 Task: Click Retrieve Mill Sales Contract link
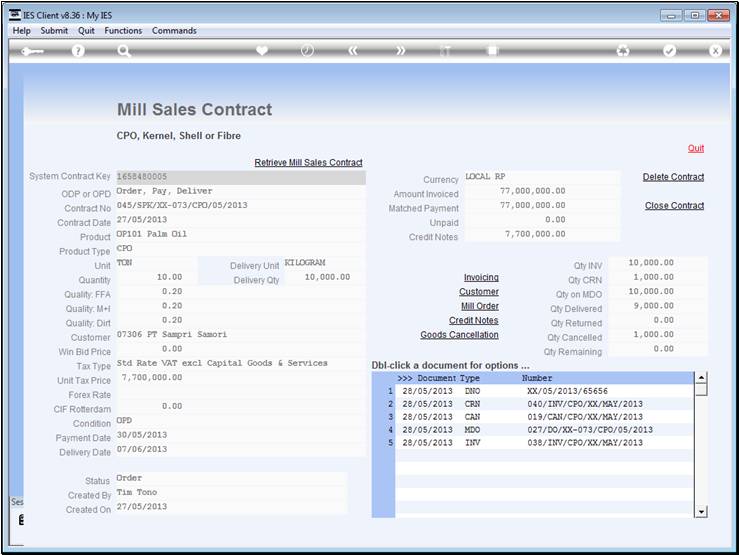(x=308, y=163)
